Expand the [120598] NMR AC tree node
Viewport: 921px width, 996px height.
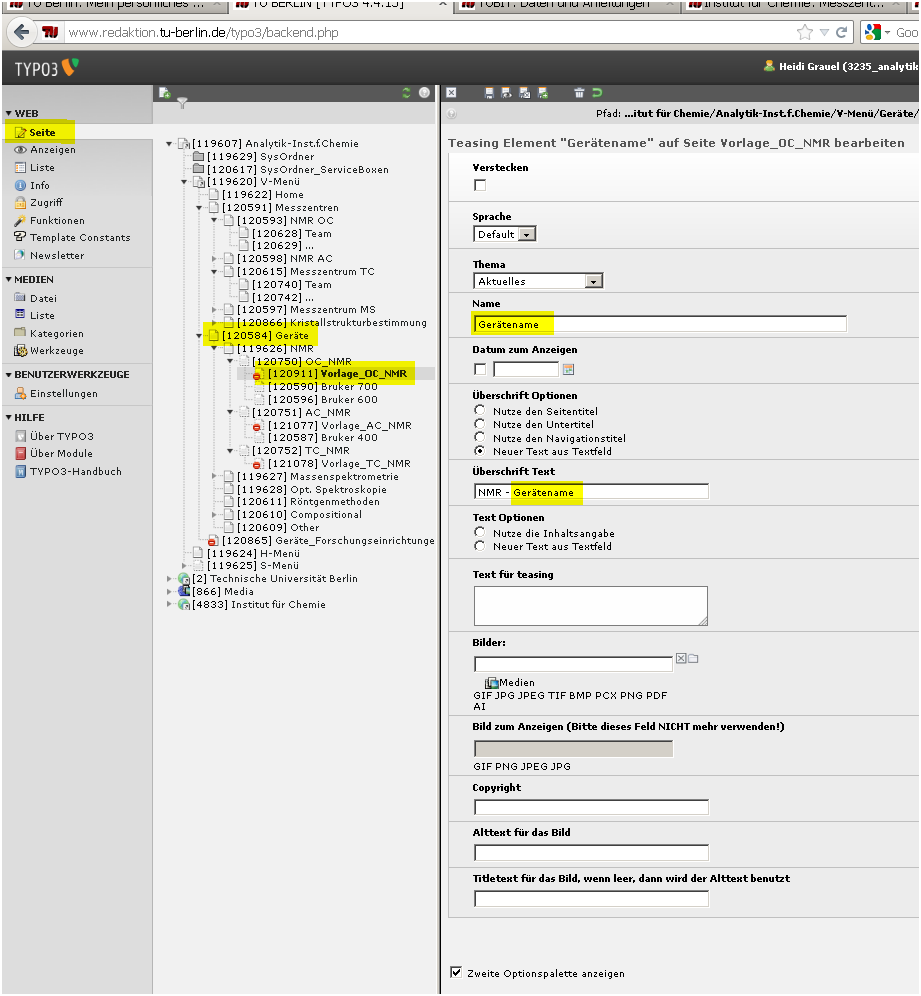pyautogui.click(x=214, y=259)
